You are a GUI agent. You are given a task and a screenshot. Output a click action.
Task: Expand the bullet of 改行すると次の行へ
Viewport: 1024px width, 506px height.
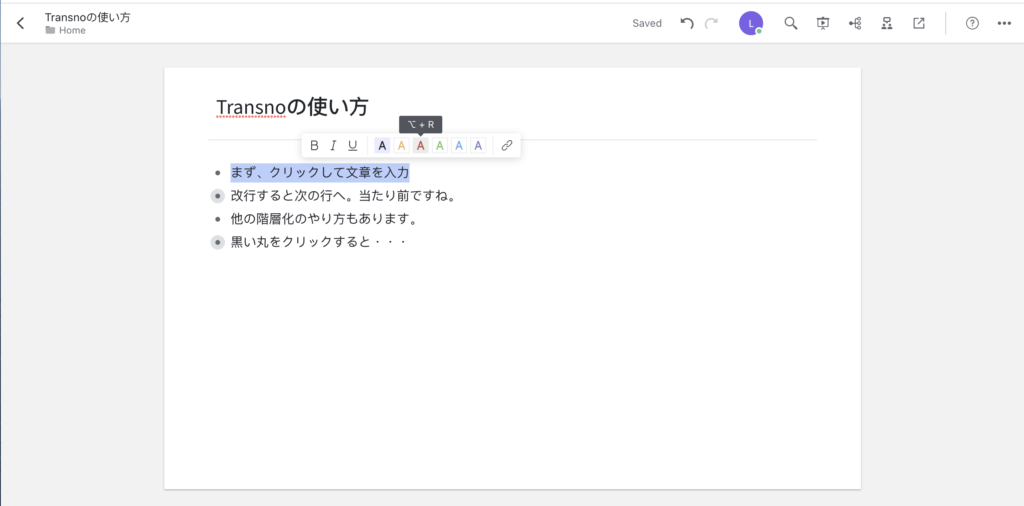(217, 196)
